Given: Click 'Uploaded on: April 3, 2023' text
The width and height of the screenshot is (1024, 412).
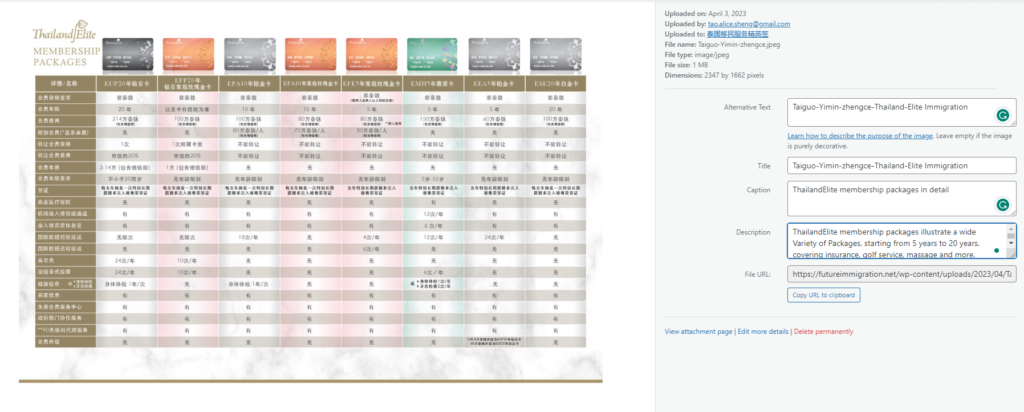Looking at the screenshot, I should (x=705, y=14).
